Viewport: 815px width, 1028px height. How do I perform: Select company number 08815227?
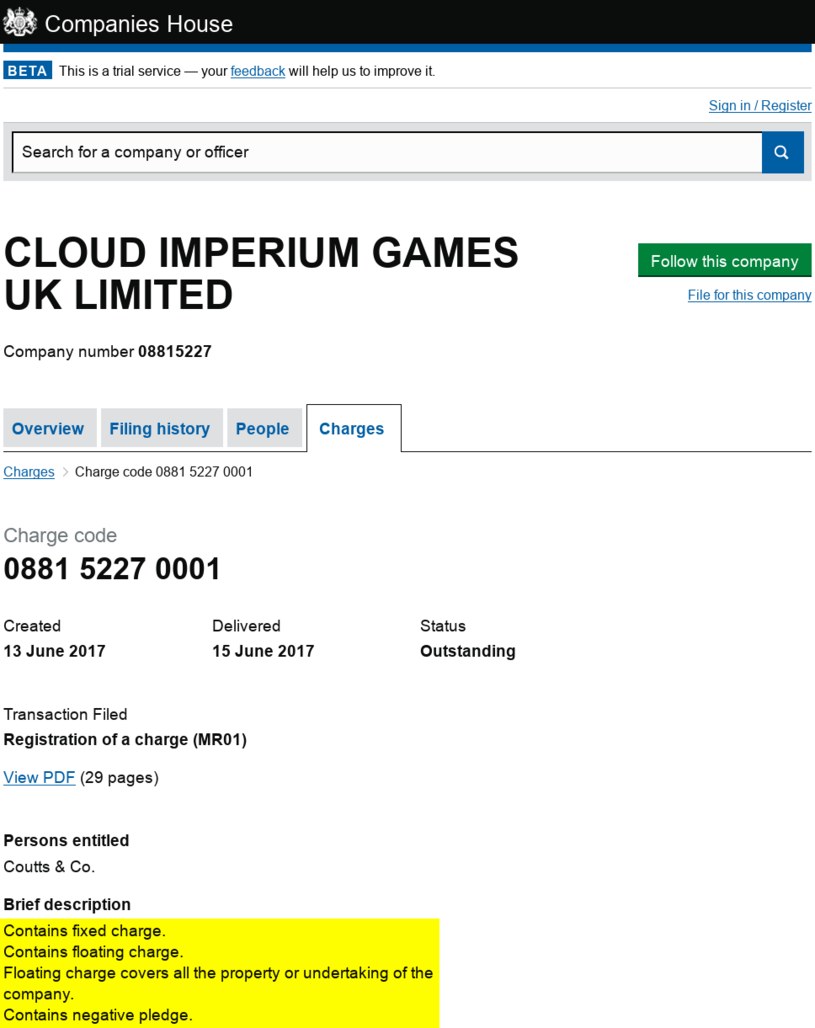[174, 351]
